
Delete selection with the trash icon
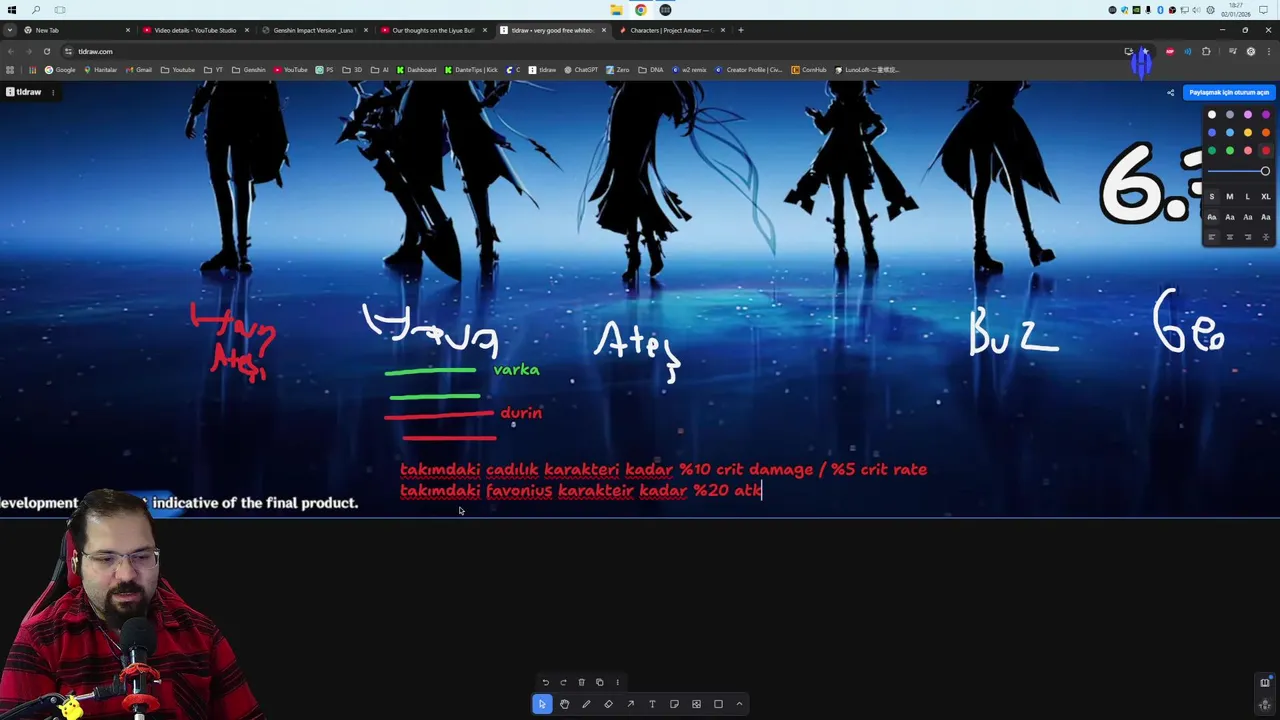[x=581, y=682]
